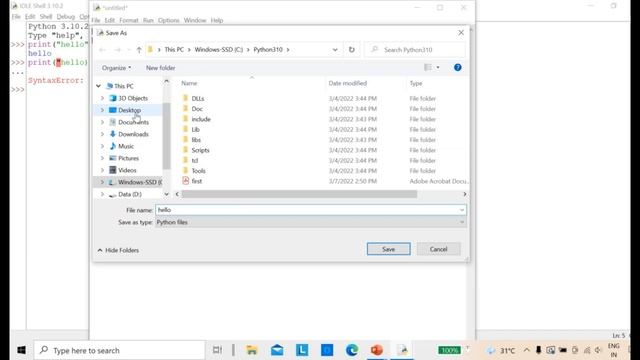Click the horizontal scrollbar in file list
The height and width of the screenshot is (360, 640).
pos(299,194)
